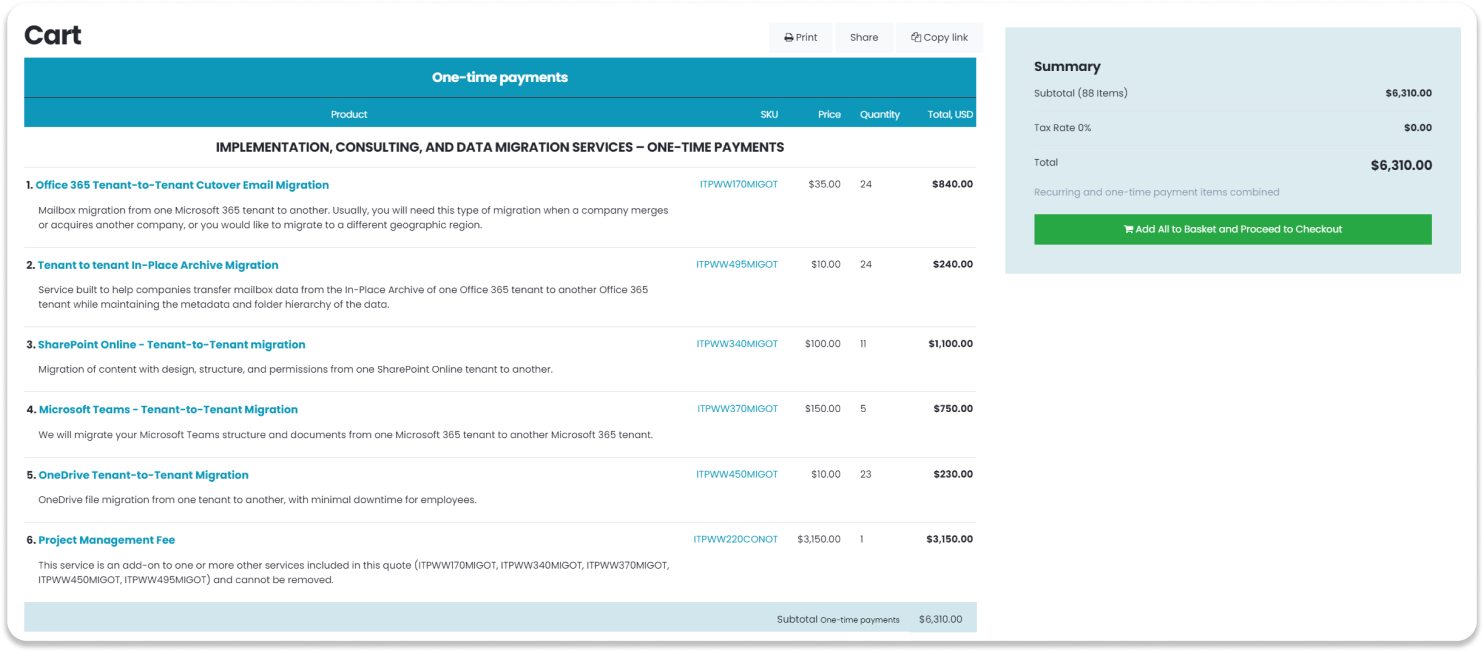
Task: Click SKU ITPWW220CONOT
Action: 735,539
